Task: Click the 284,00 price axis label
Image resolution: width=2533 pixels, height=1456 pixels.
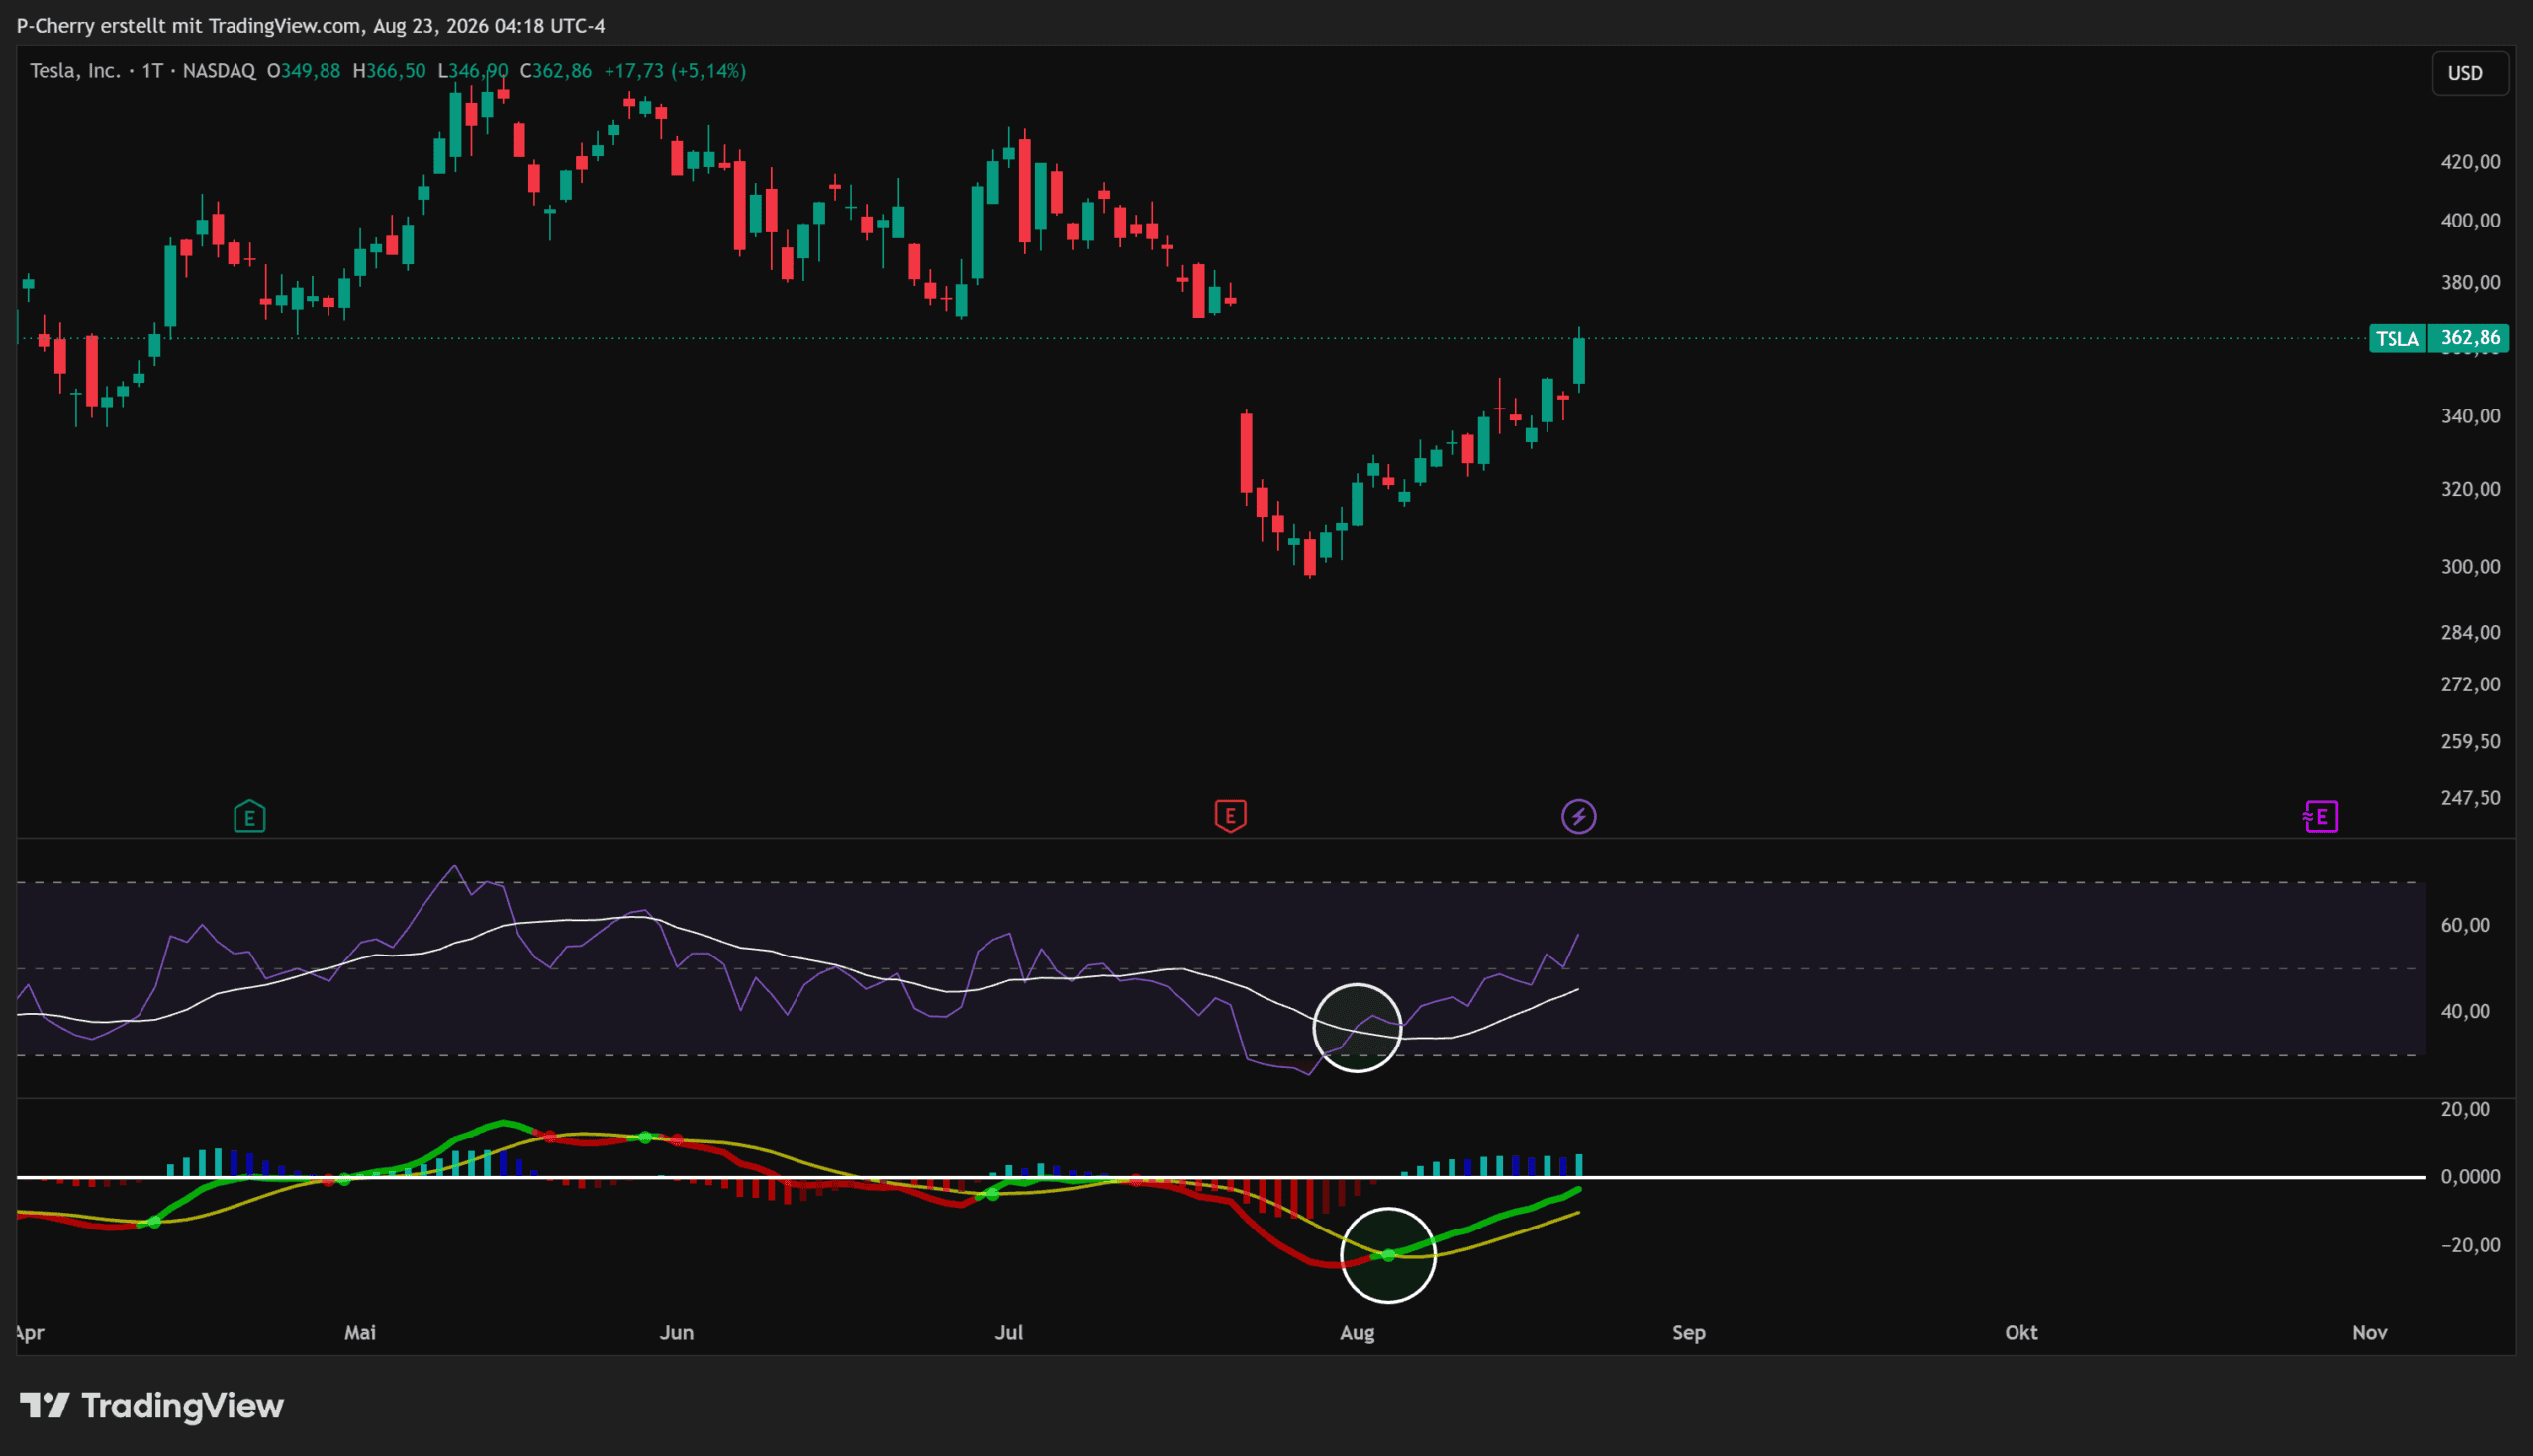Action: [2470, 633]
